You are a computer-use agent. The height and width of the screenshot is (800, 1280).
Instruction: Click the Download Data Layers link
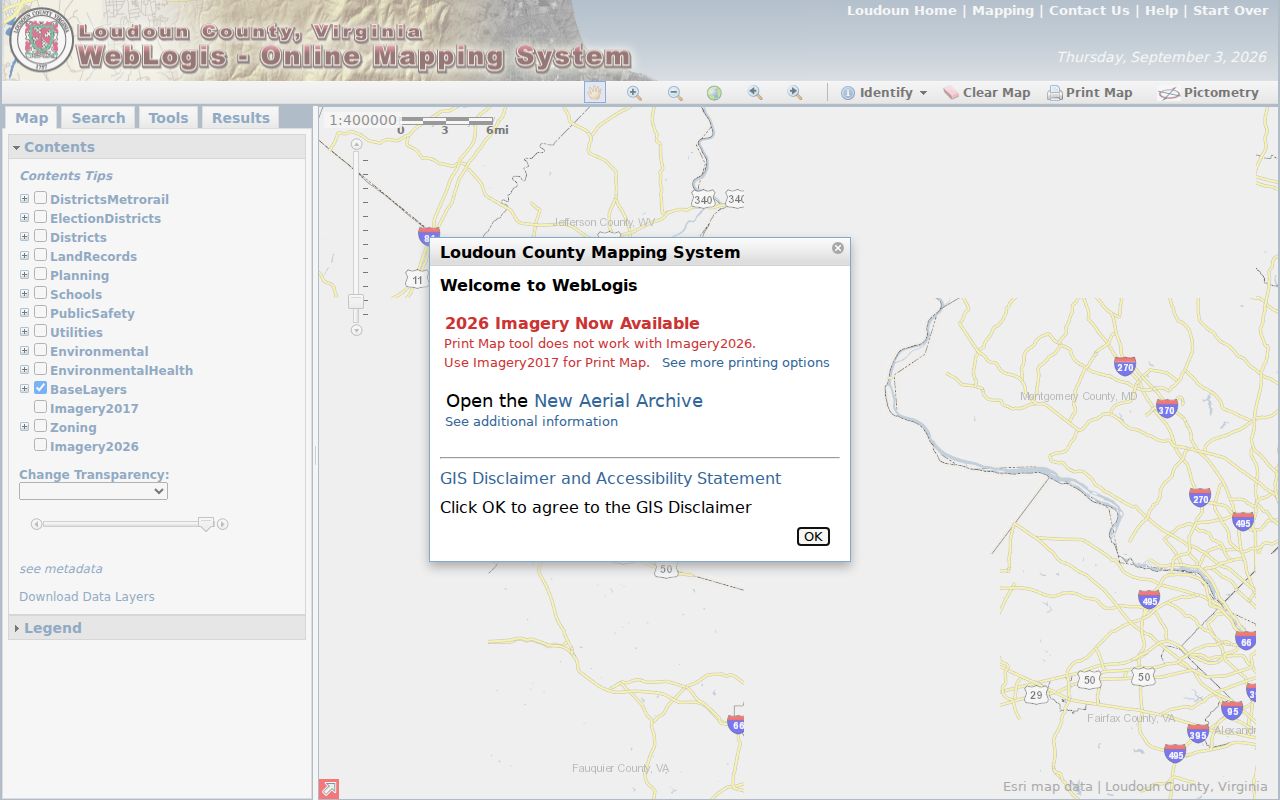pos(87,597)
